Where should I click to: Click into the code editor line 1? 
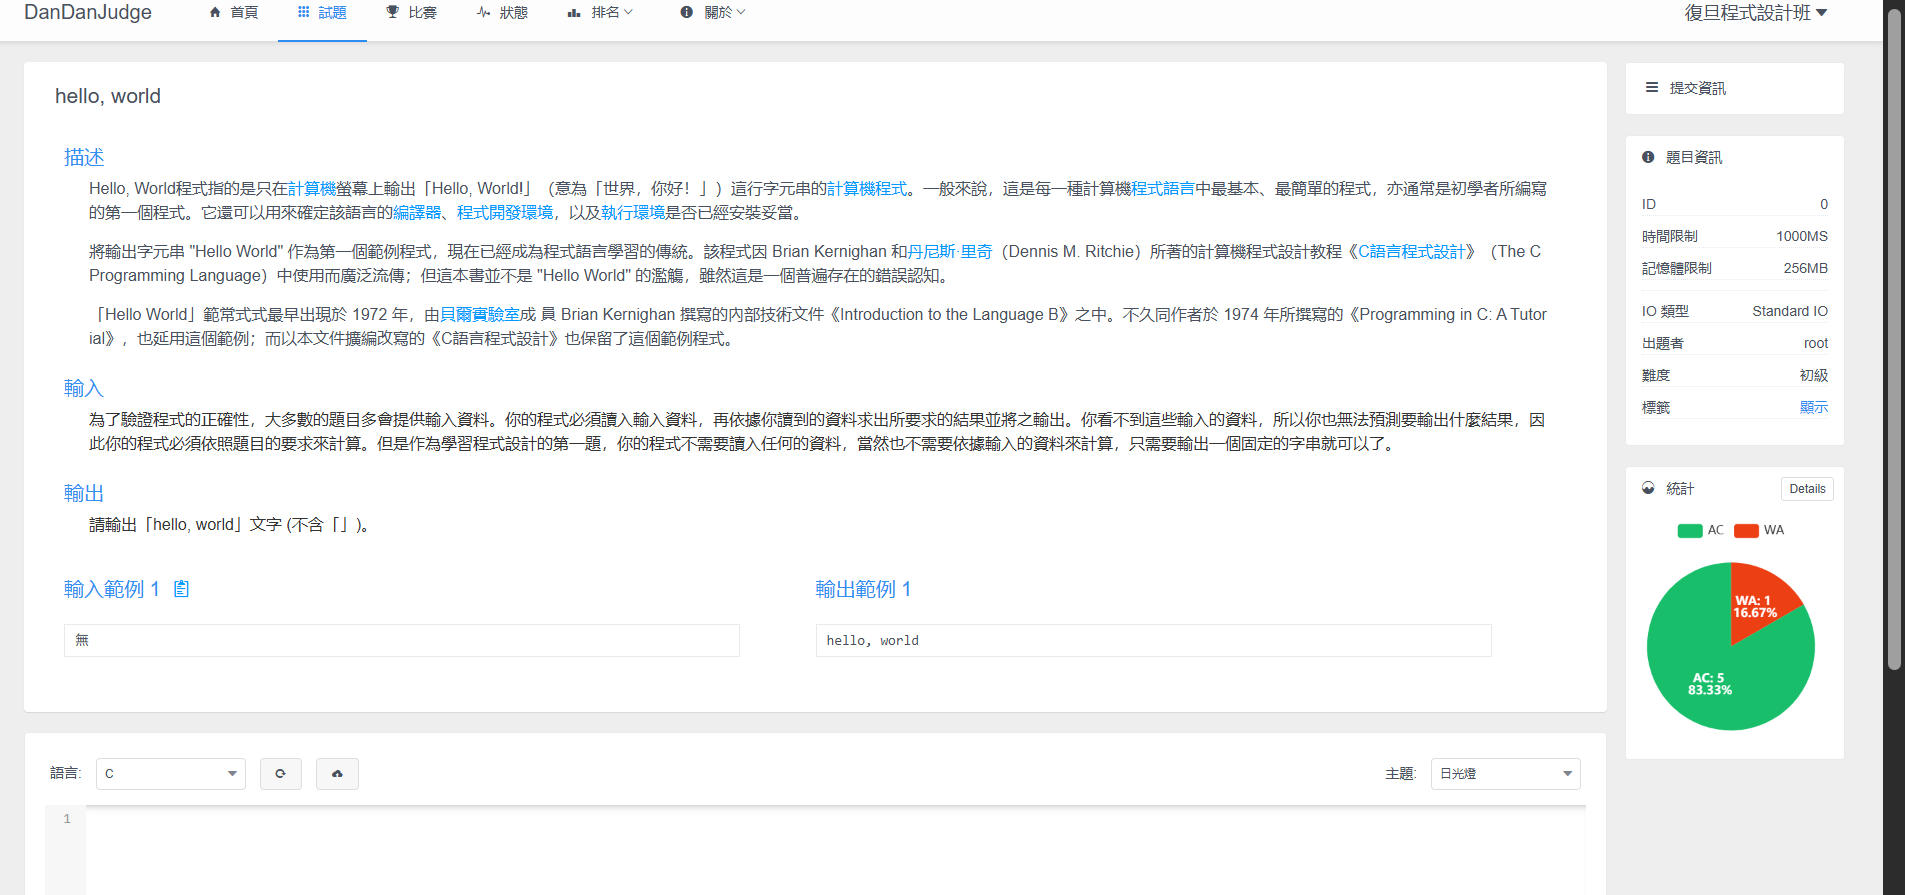(x=800, y=819)
